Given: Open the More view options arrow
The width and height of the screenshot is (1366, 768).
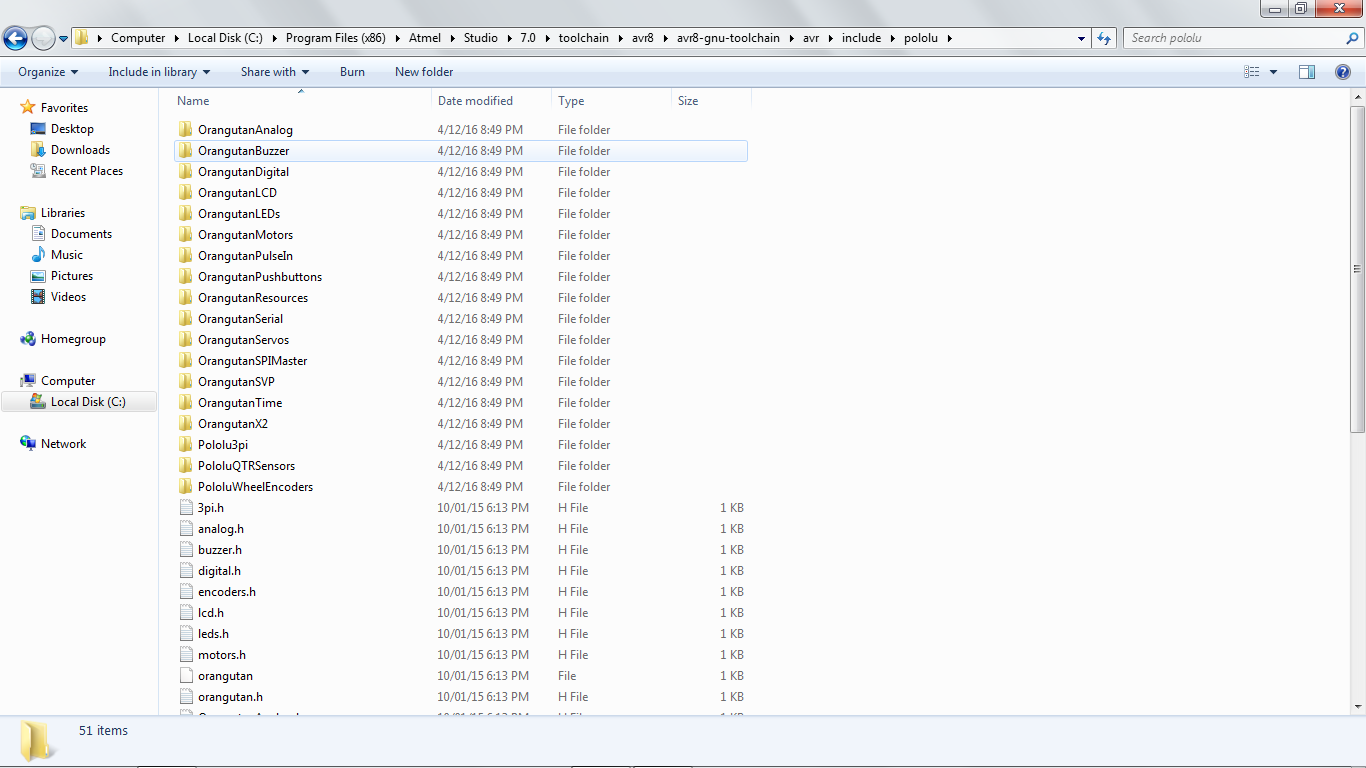Looking at the screenshot, I should click(1273, 72).
